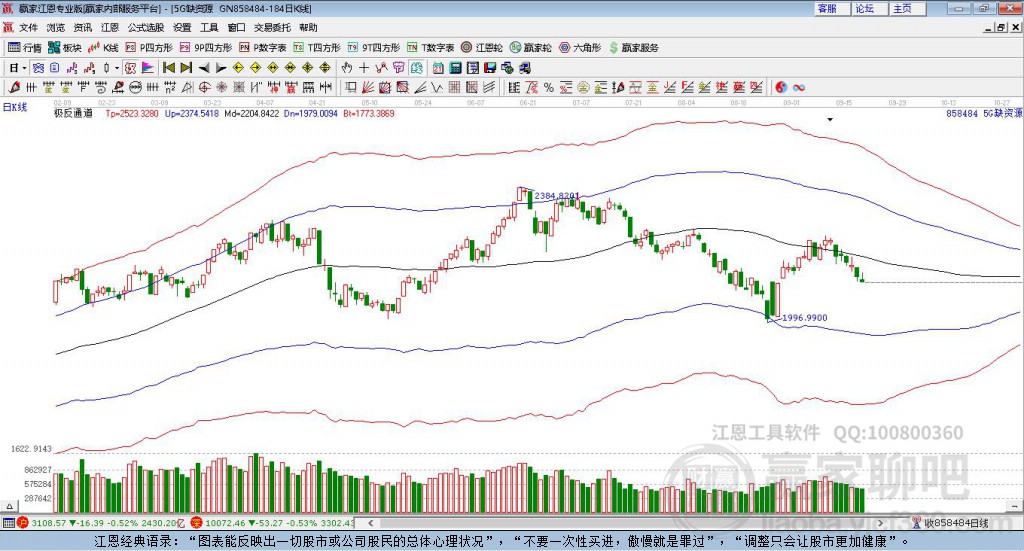Open the T四方形 tool
The image size is (1024, 551).
[317, 48]
